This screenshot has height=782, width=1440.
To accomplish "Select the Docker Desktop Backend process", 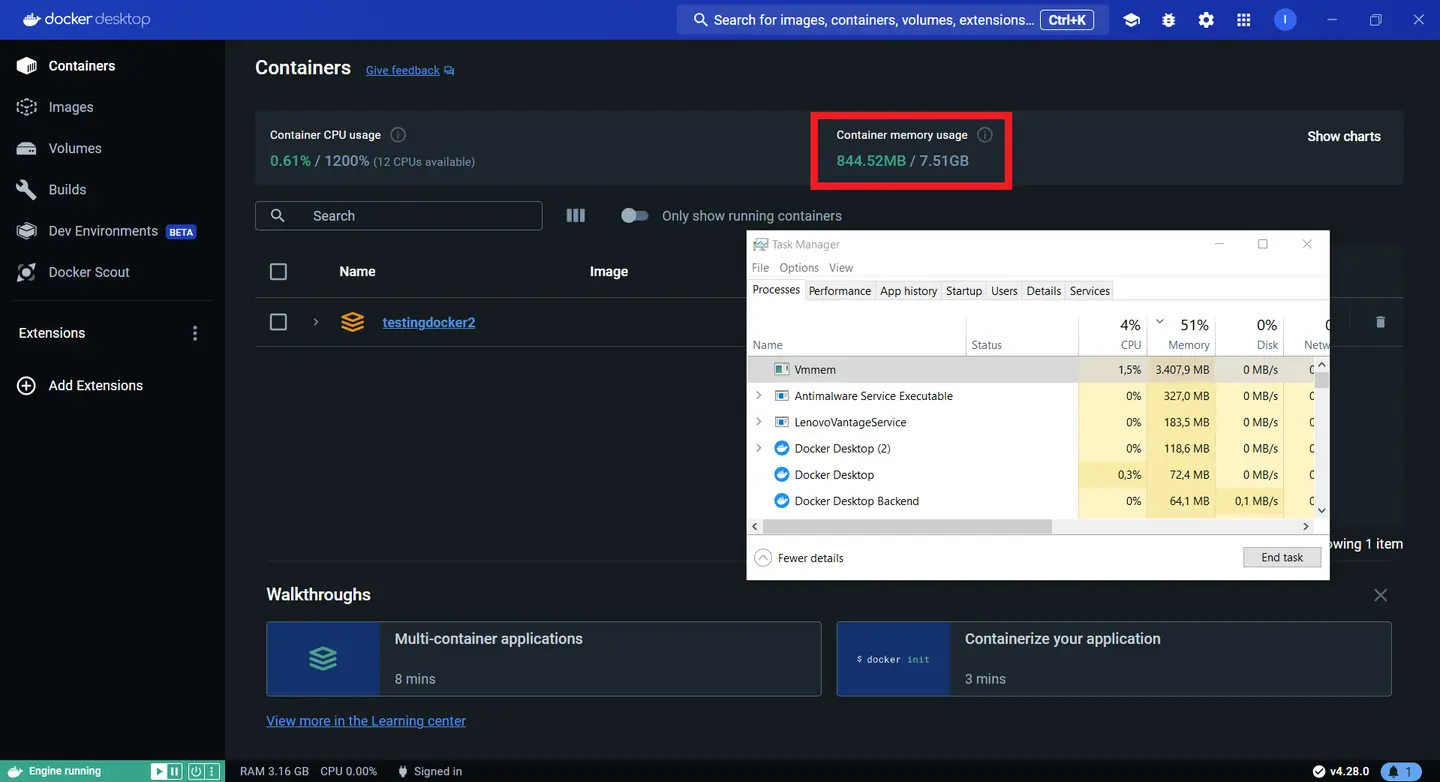I will (x=1031, y=501).
